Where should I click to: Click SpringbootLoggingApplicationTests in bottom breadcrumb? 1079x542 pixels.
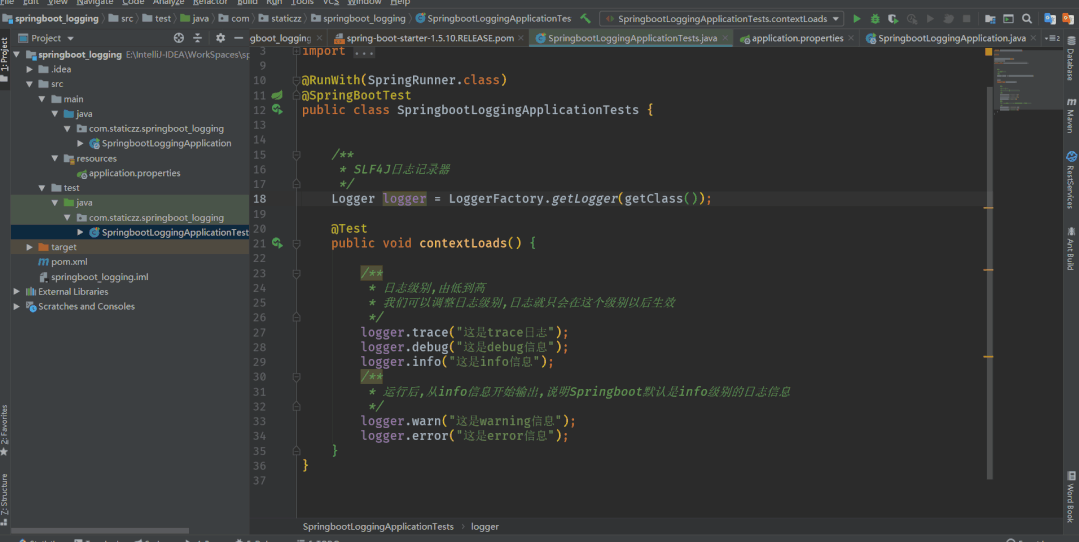coord(378,526)
